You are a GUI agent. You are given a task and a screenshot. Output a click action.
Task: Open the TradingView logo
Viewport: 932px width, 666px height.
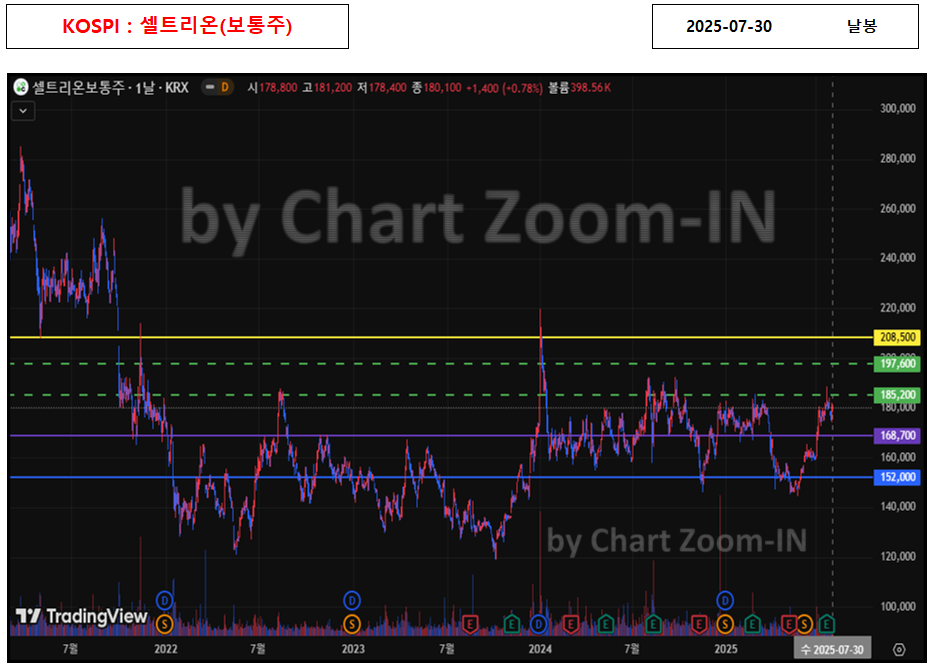[x=81, y=616]
